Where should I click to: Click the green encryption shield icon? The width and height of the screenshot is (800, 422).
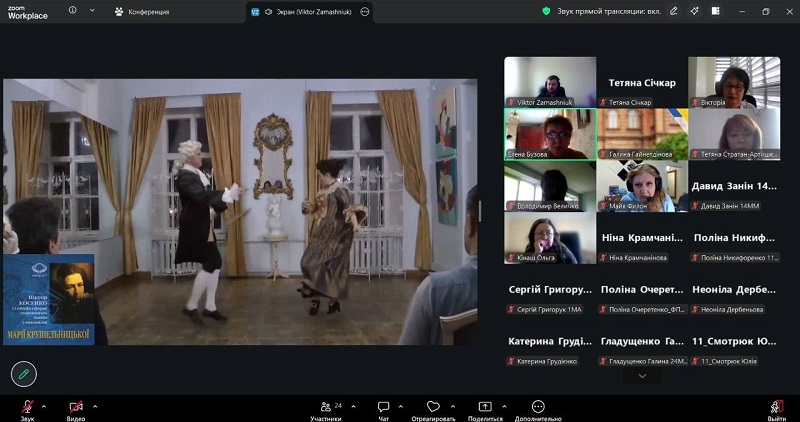(x=547, y=11)
